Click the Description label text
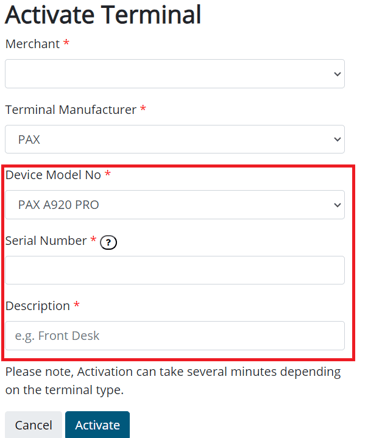Screen dimensions: 368x438 (x=38, y=306)
